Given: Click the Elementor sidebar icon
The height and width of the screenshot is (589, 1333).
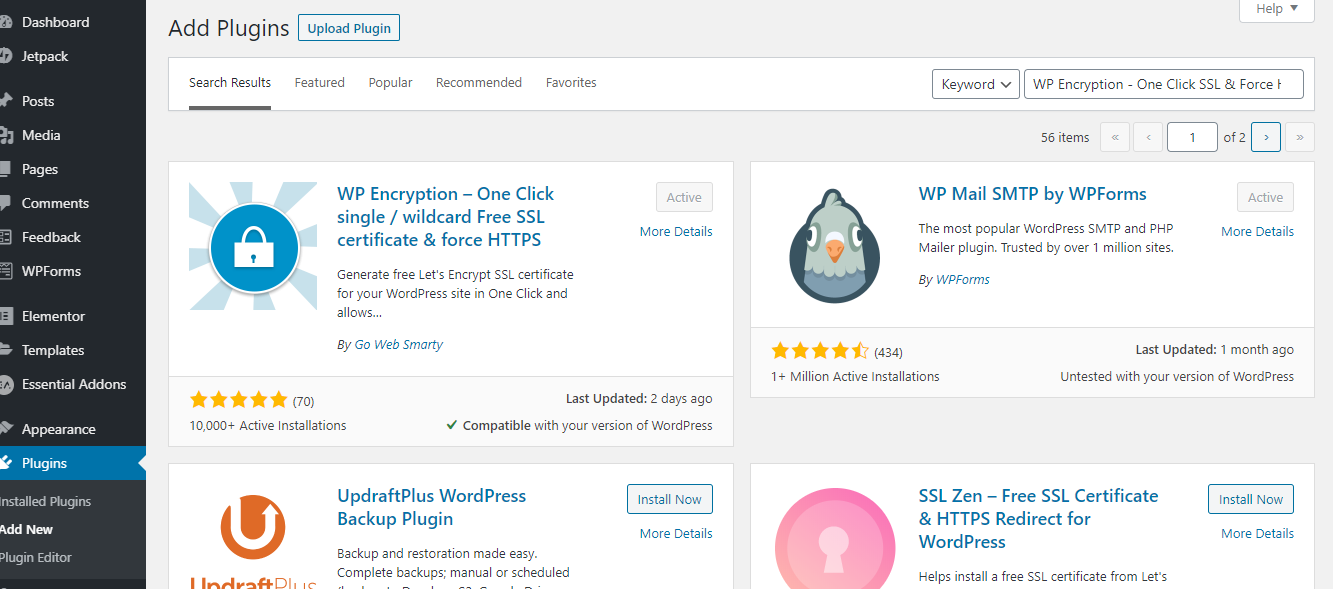Looking at the screenshot, I should pyautogui.click(x=5, y=316).
